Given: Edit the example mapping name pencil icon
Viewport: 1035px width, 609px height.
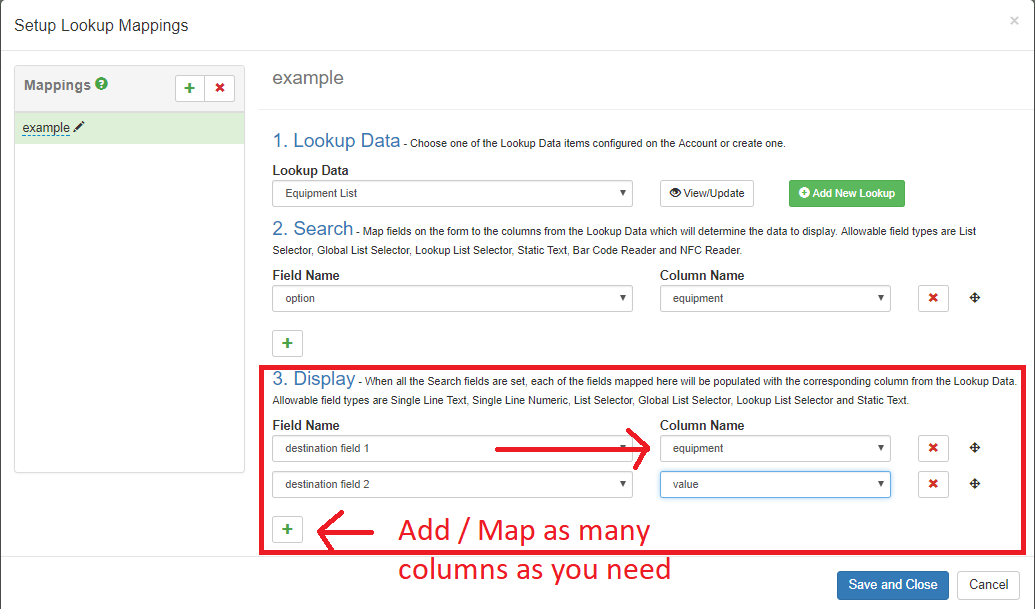Looking at the screenshot, I should 79,127.
